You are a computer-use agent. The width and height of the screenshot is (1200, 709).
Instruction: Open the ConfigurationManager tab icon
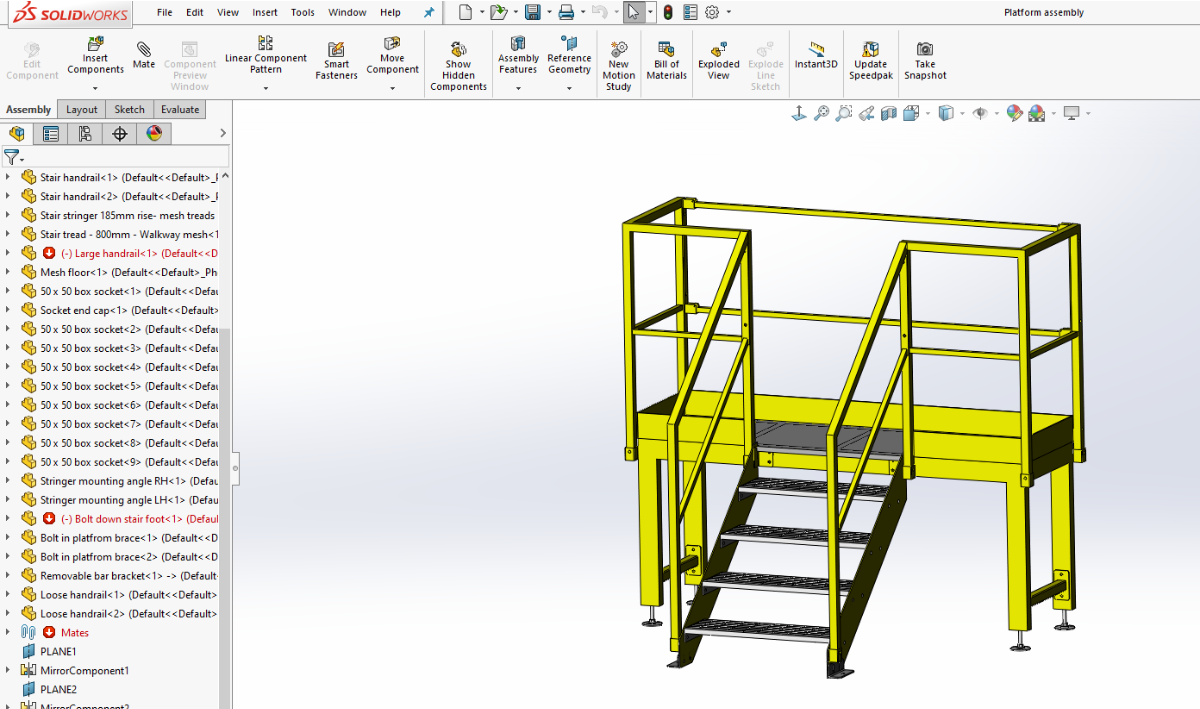pyautogui.click(x=85, y=134)
